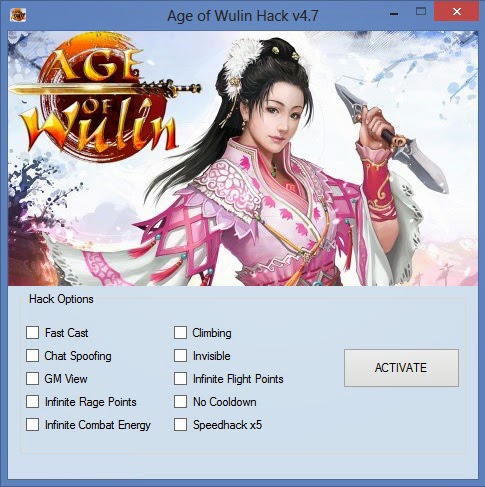
Task: Click the Hack Options group label
Action: click(61, 299)
